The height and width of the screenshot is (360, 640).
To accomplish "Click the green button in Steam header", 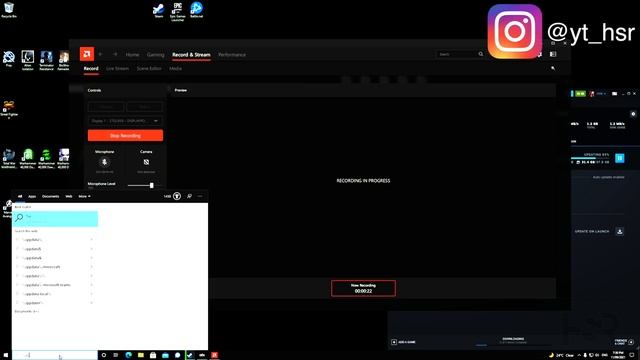I will coord(580,94).
